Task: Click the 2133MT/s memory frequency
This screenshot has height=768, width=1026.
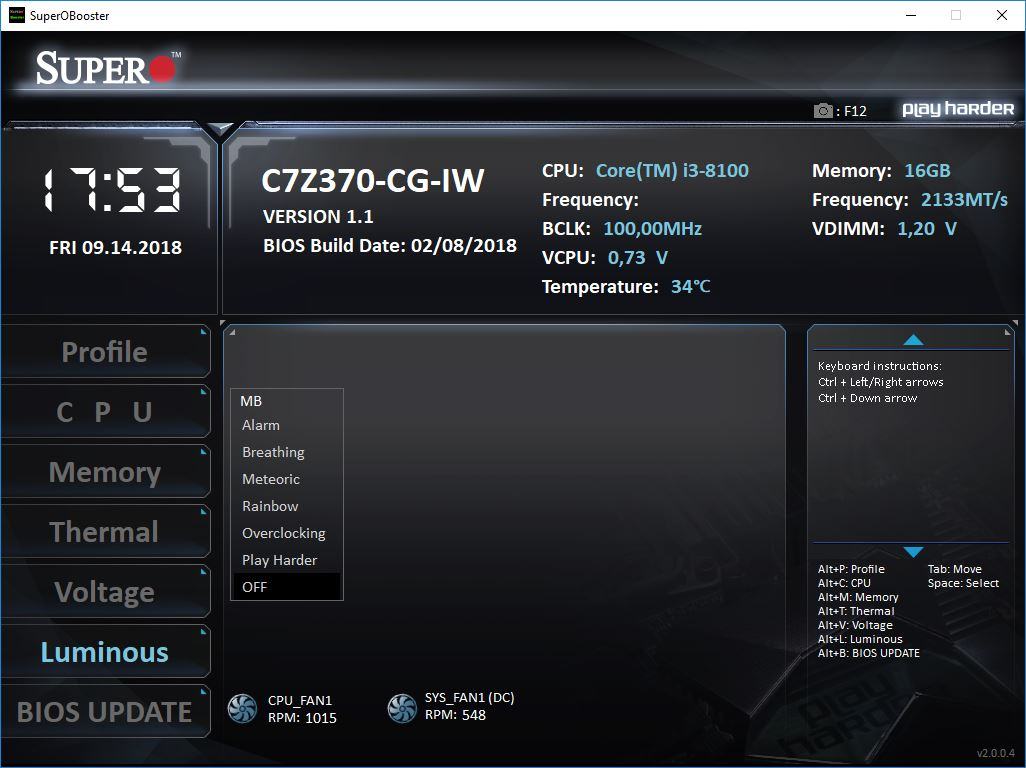Action: [x=964, y=200]
